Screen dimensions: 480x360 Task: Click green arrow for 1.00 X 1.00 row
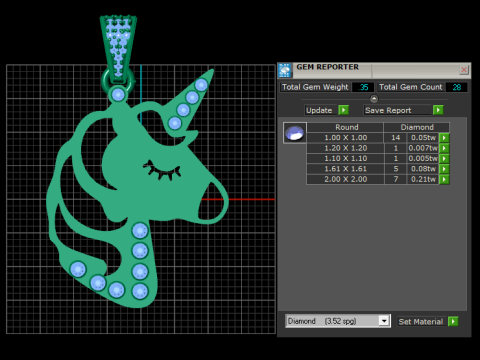(x=444, y=138)
